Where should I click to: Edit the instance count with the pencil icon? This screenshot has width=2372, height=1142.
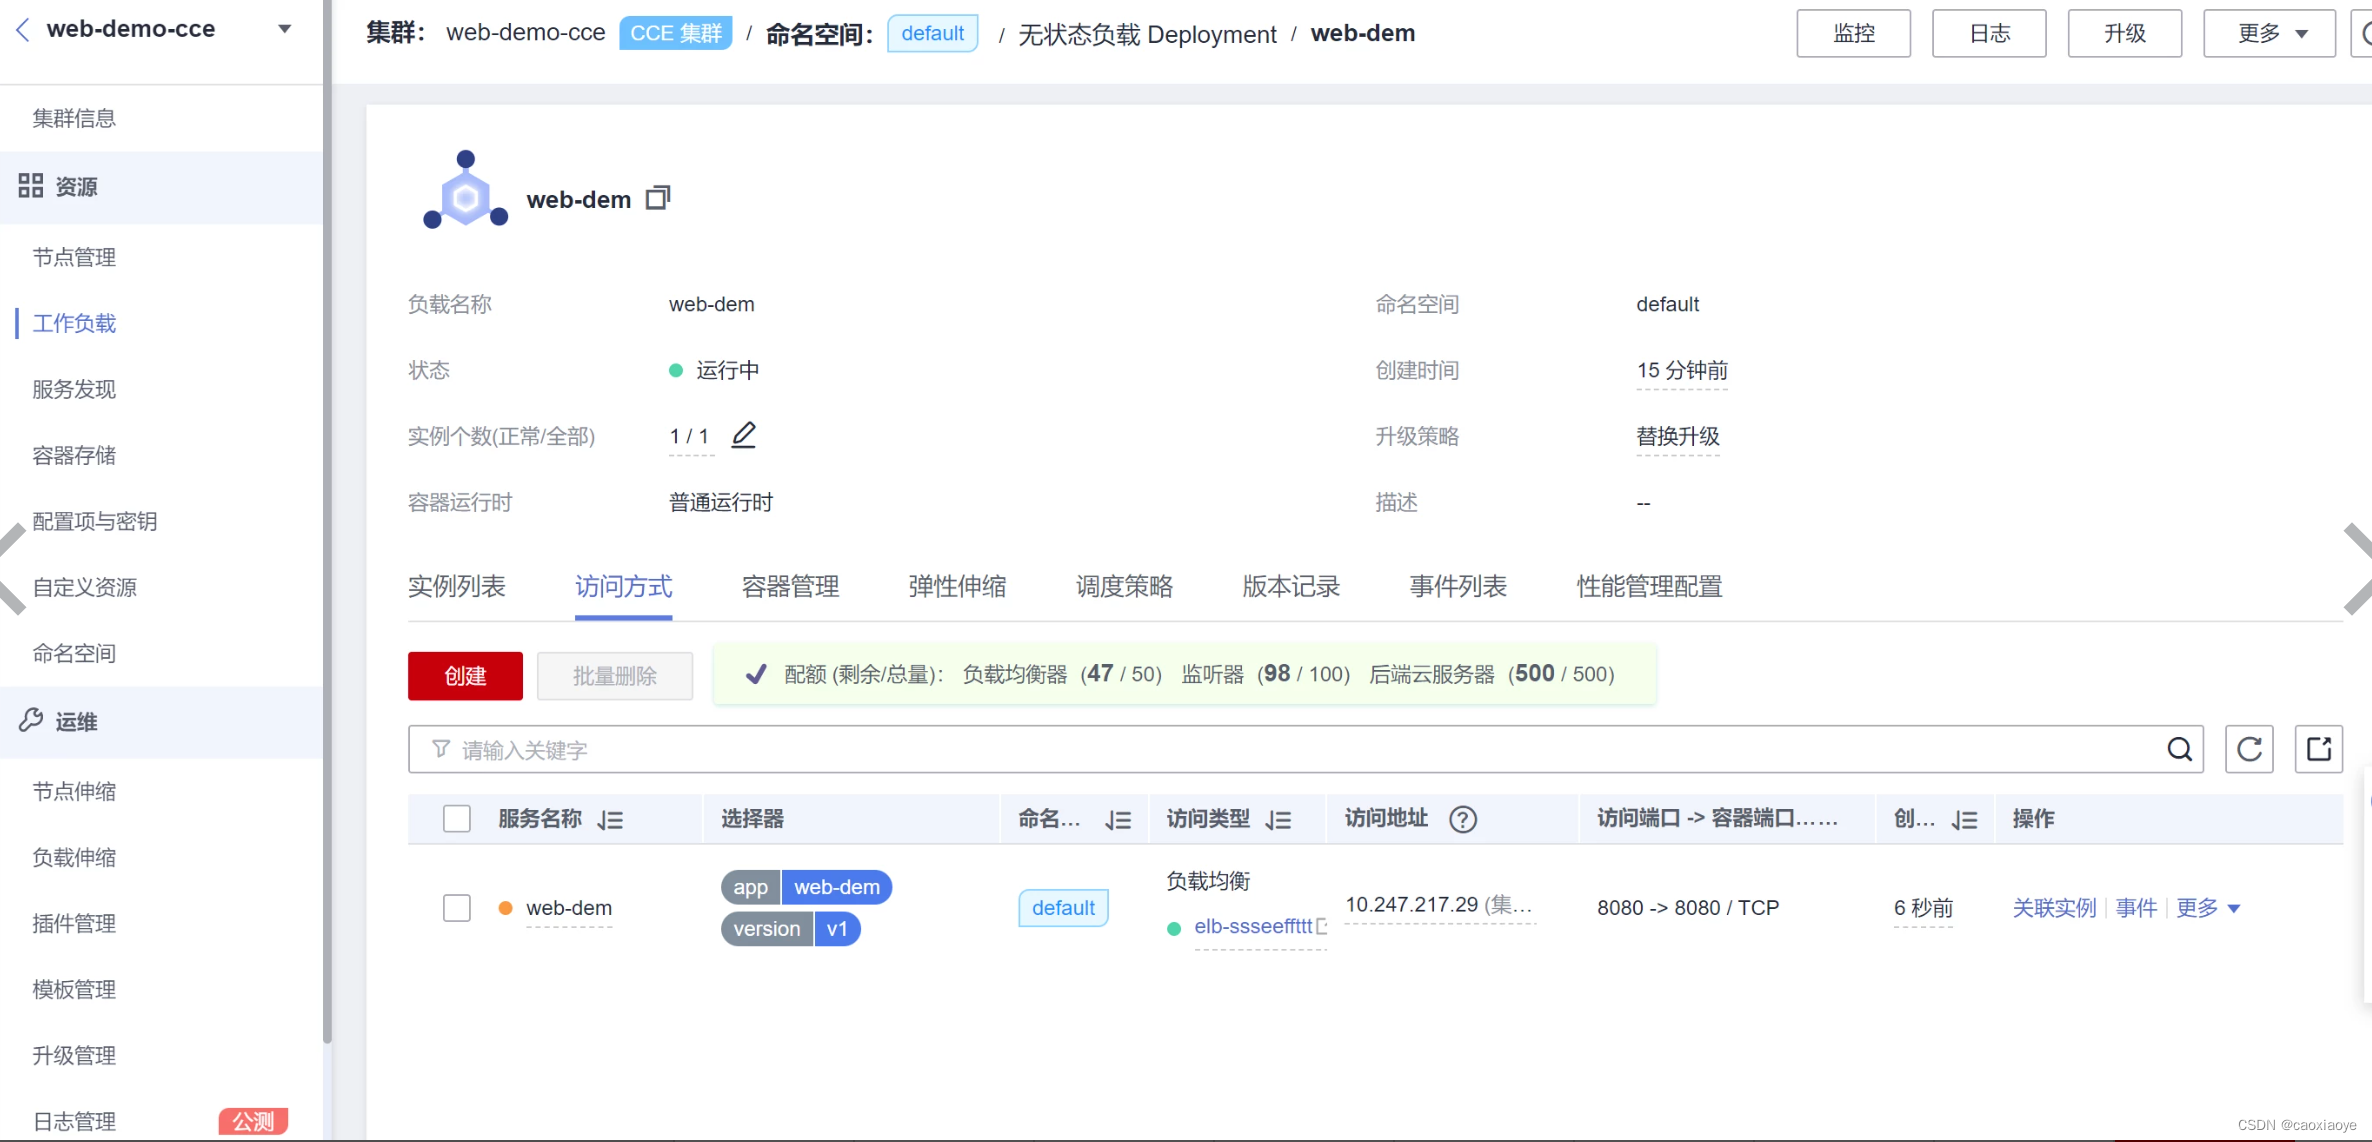(743, 435)
